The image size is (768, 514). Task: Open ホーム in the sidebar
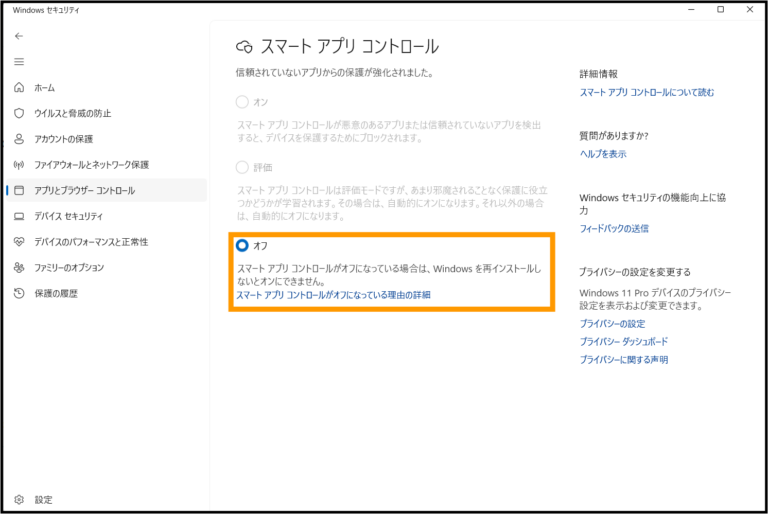coord(106,88)
